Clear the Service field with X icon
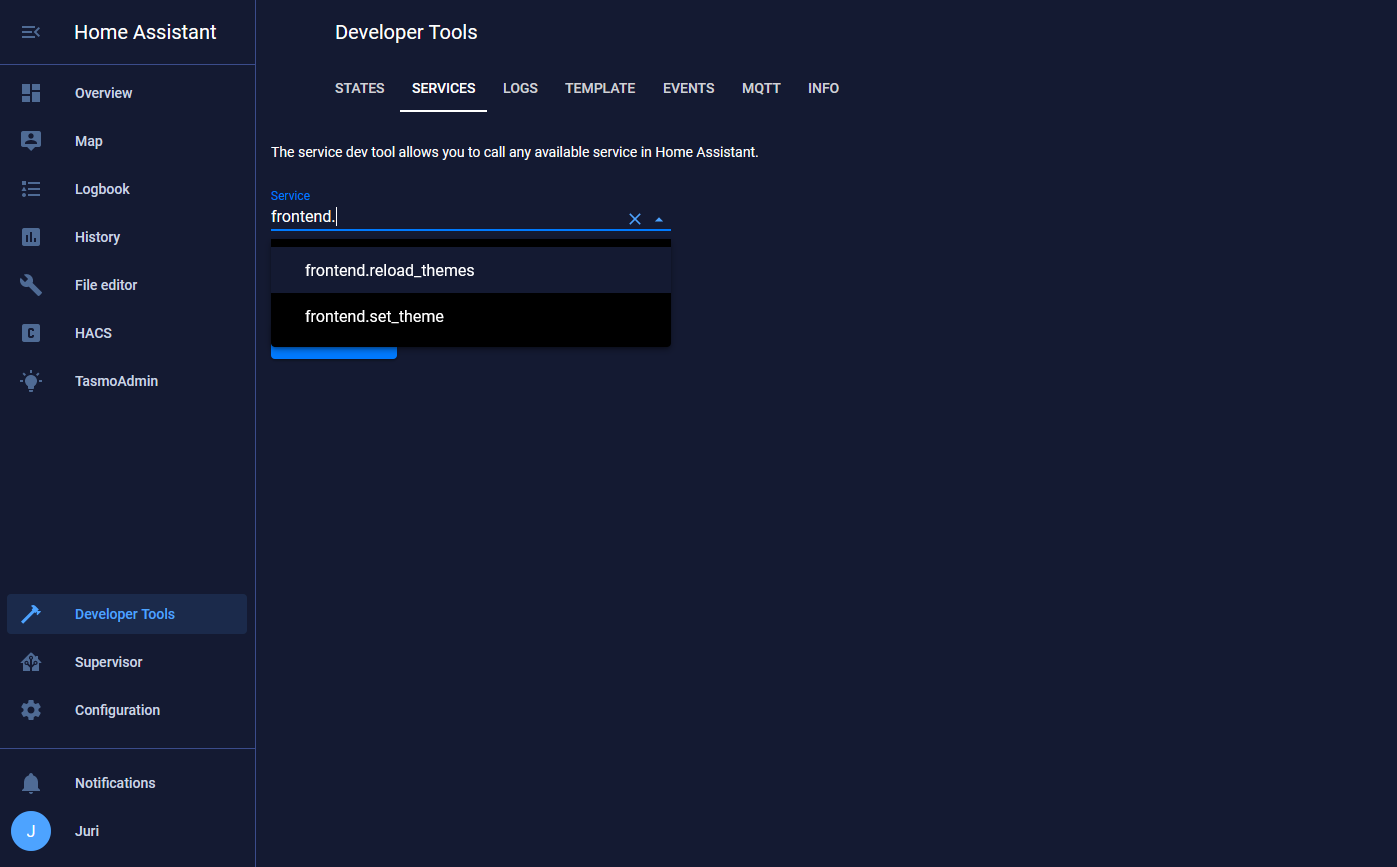 click(634, 219)
